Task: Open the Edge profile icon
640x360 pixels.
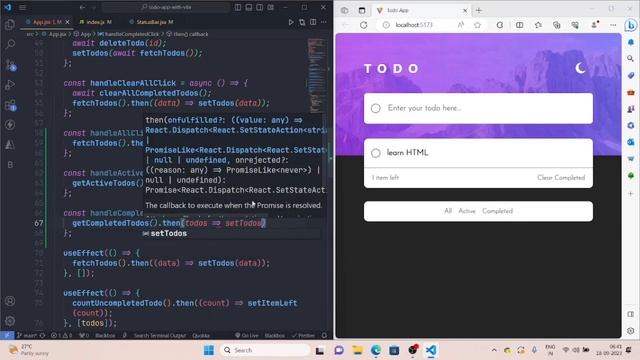Action: click(595, 25)
